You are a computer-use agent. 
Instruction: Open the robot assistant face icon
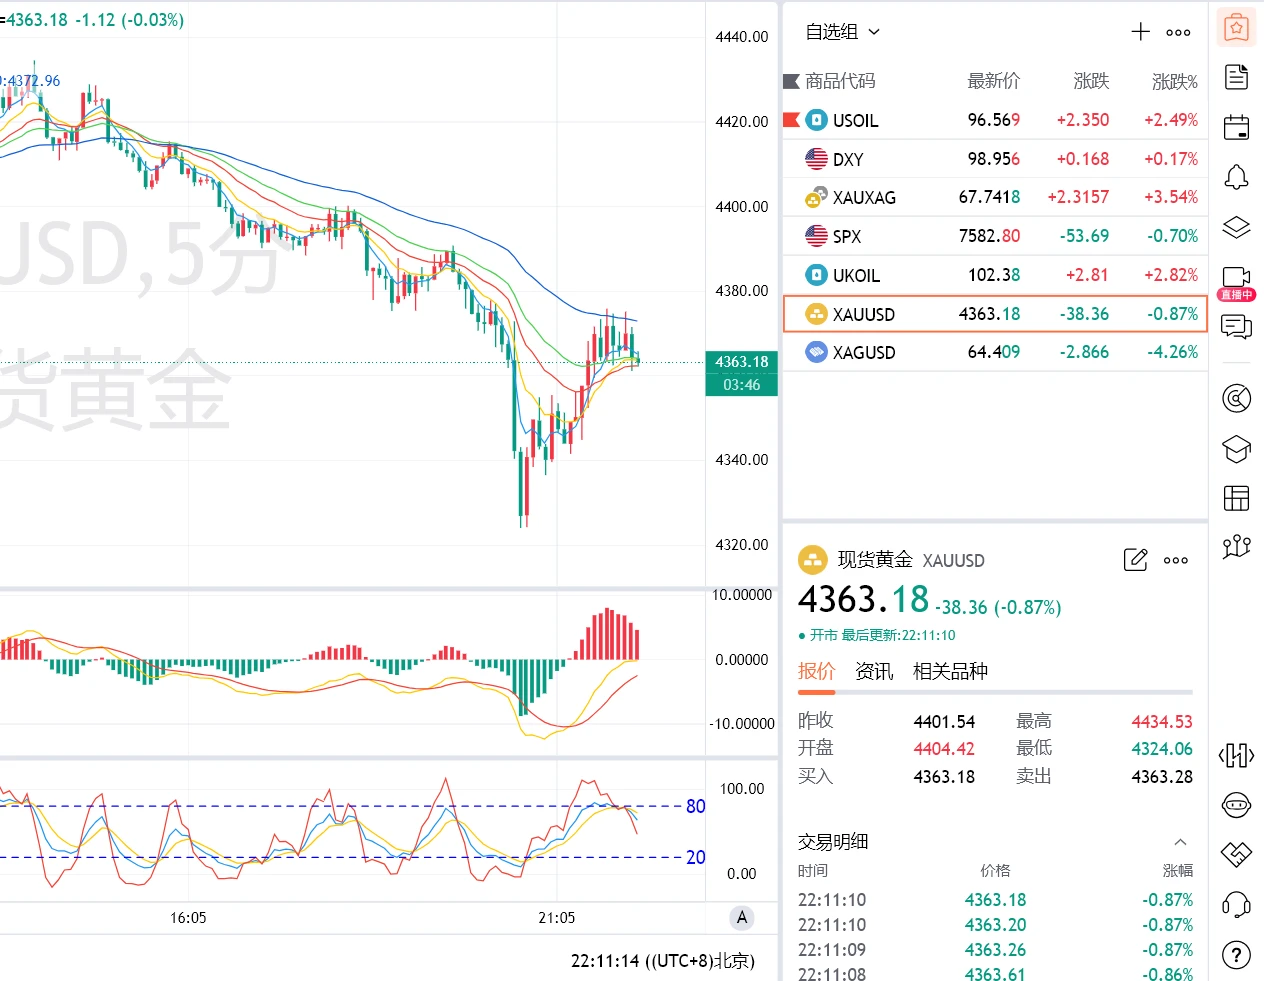(x=1237, y=805)
